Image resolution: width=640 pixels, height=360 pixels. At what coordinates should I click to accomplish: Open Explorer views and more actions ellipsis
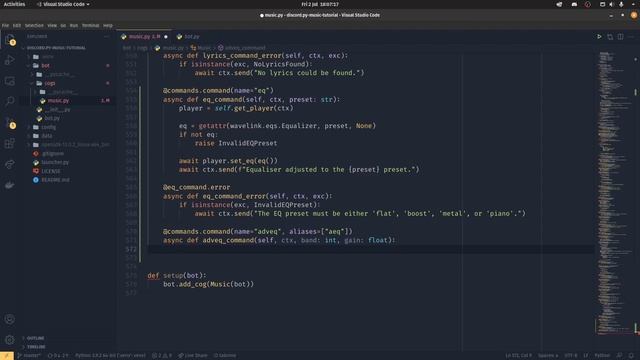[x=107, y=36]
